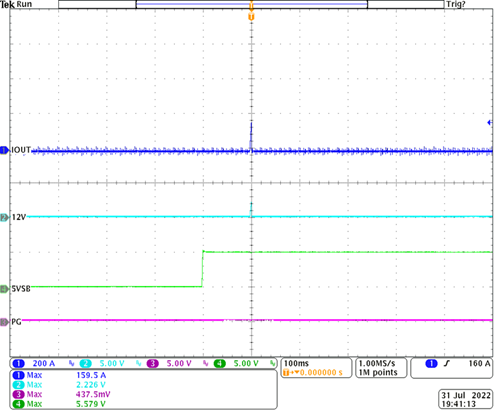Select the PG channel ground marker
Screen dimensions: 494x410
4,322
